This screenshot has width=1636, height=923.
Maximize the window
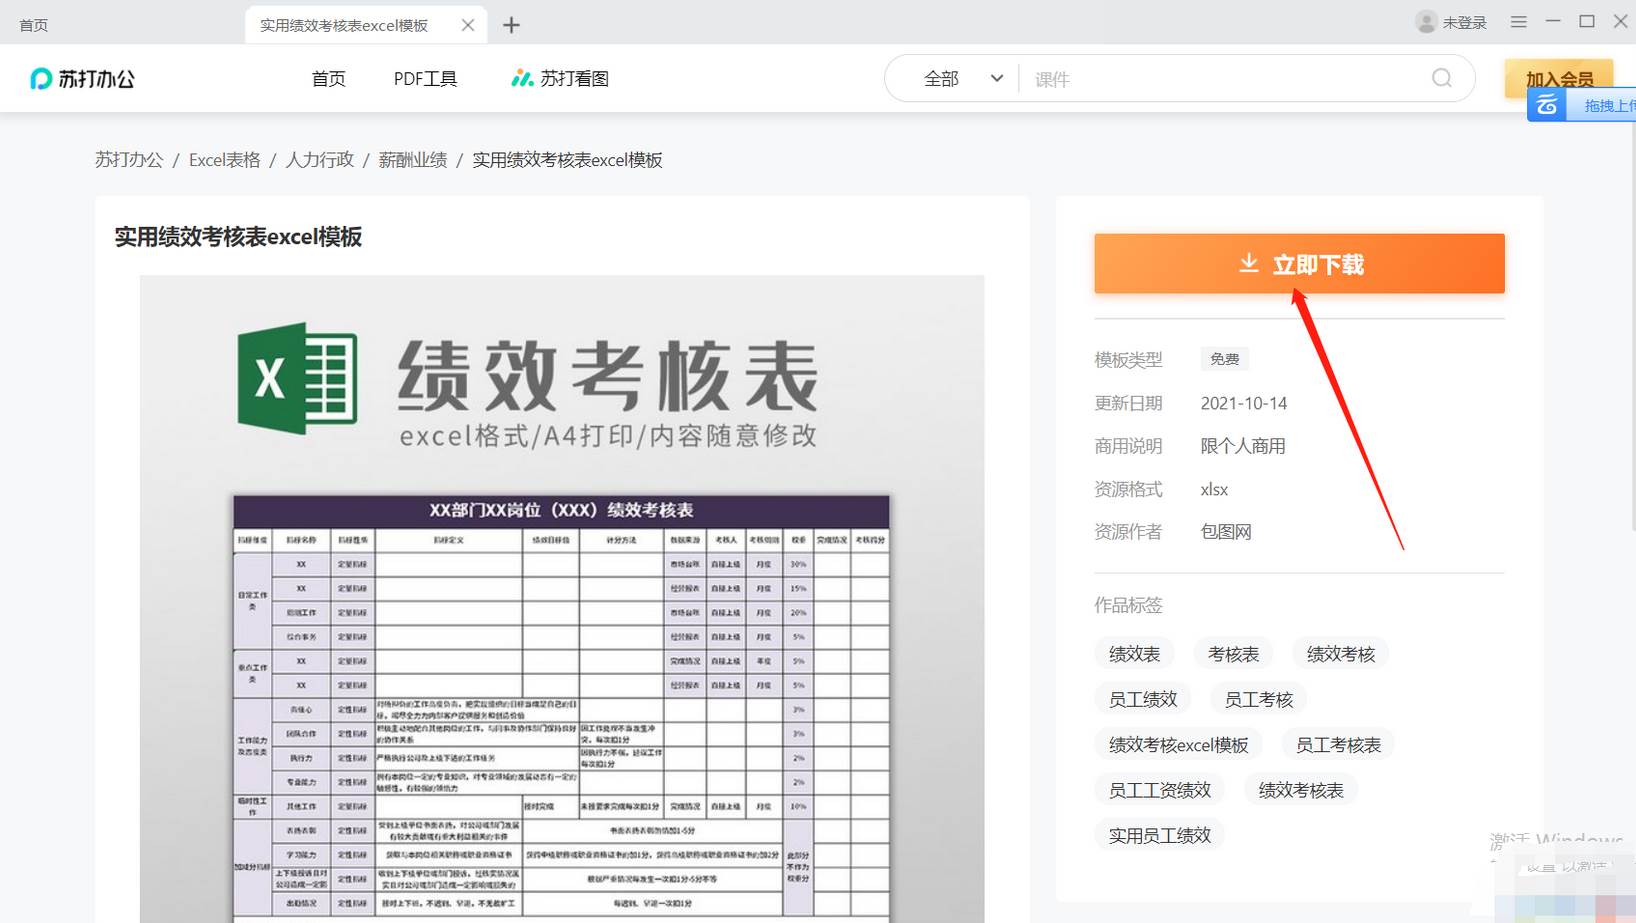1586,21
